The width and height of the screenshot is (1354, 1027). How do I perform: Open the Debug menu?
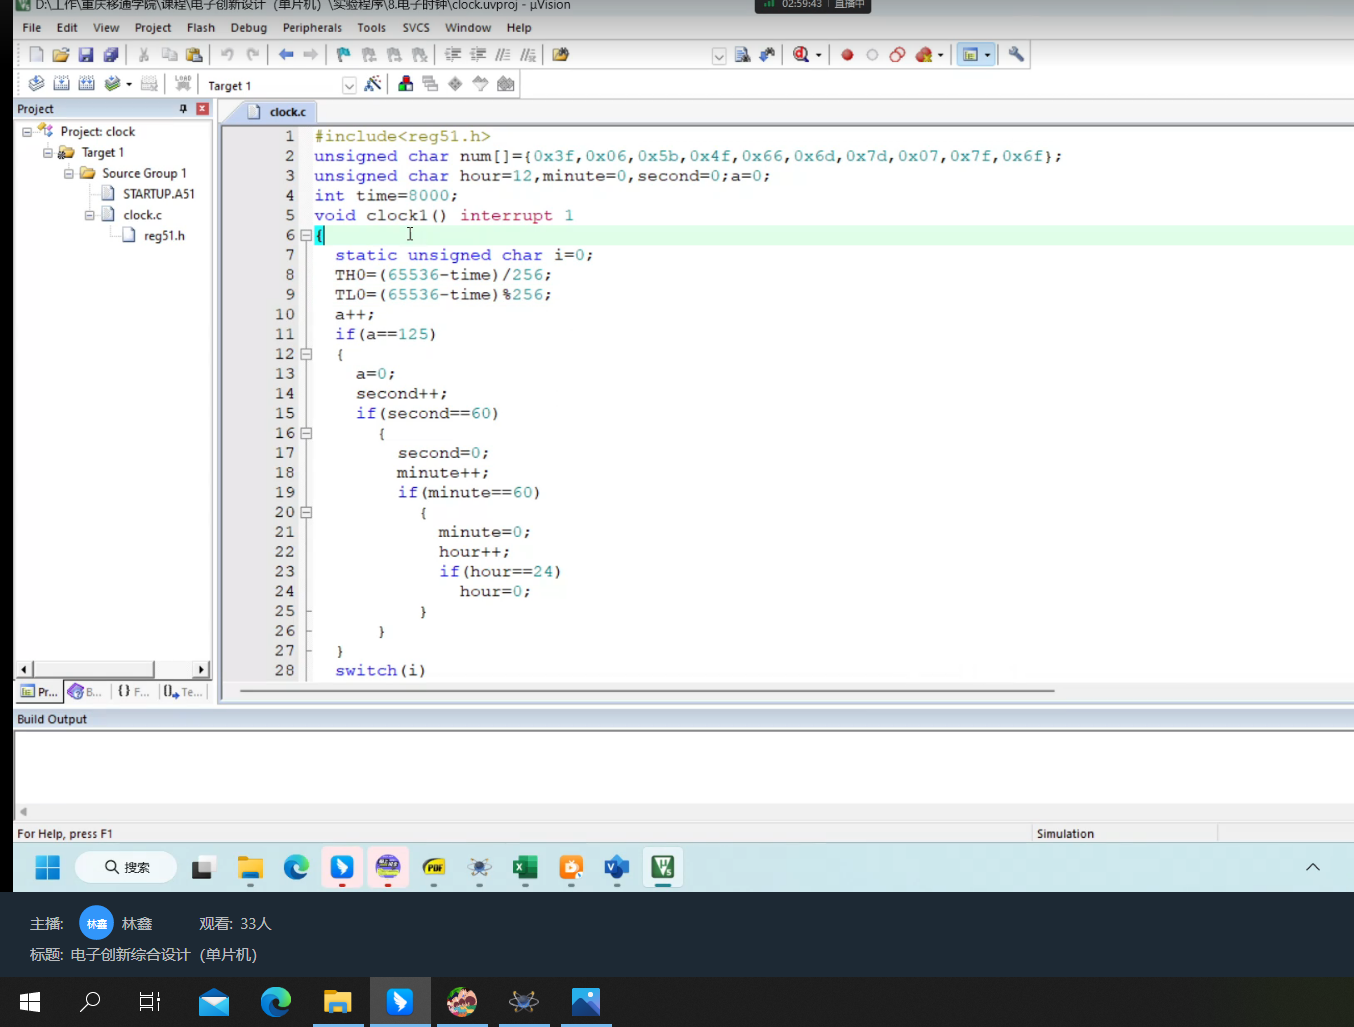pos(249,28)
